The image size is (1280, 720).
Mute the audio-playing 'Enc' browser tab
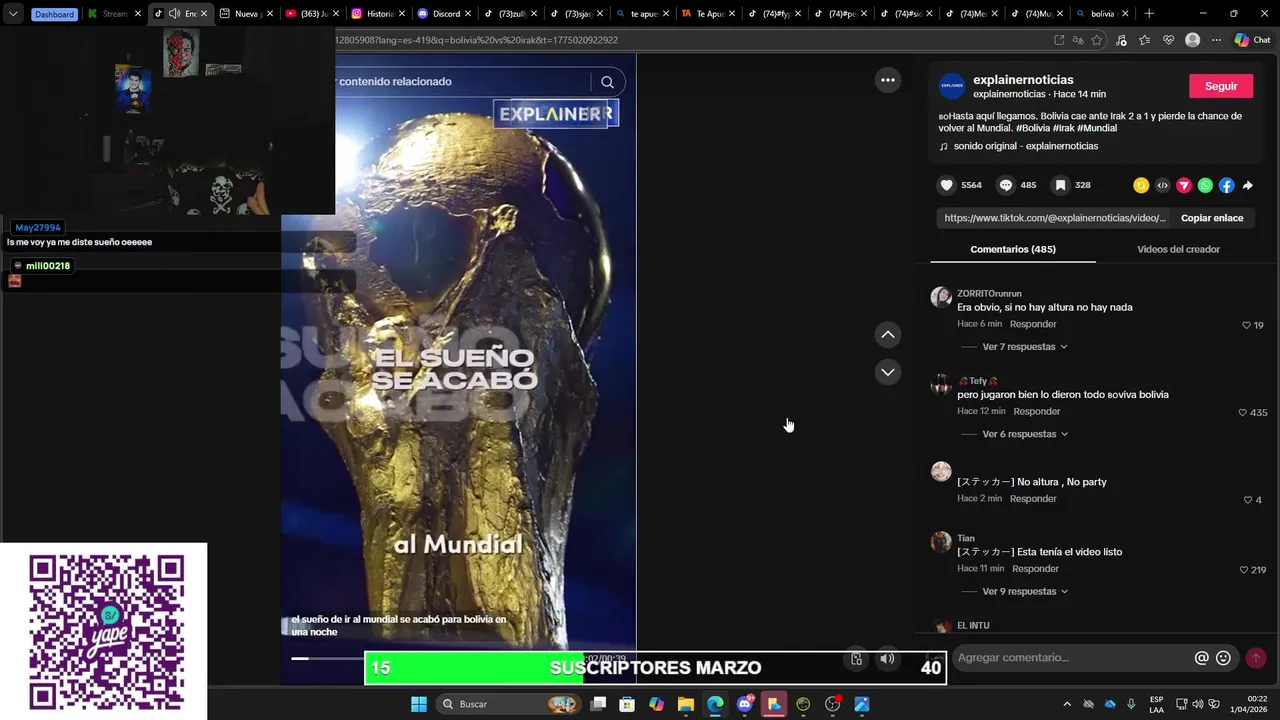click(174, 14)
